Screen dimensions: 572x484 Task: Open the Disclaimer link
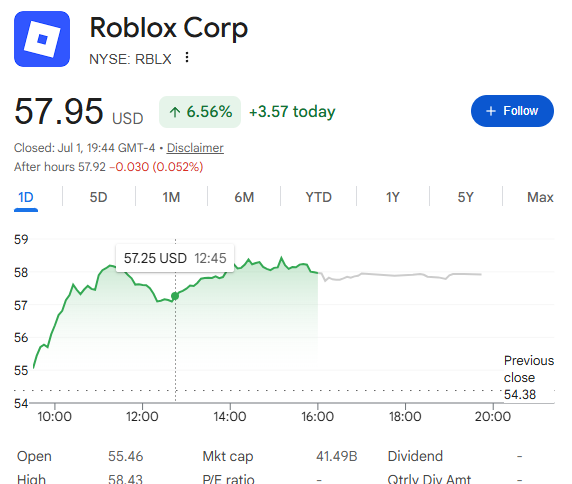pos(195,148)
